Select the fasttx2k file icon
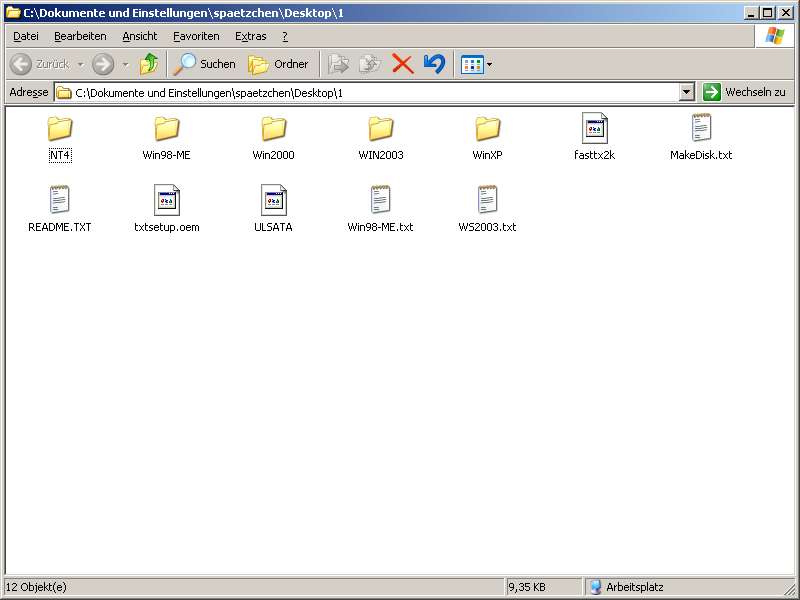Image resolution: width=800 pixels, height=600 pixels. [x=594, y=128]
